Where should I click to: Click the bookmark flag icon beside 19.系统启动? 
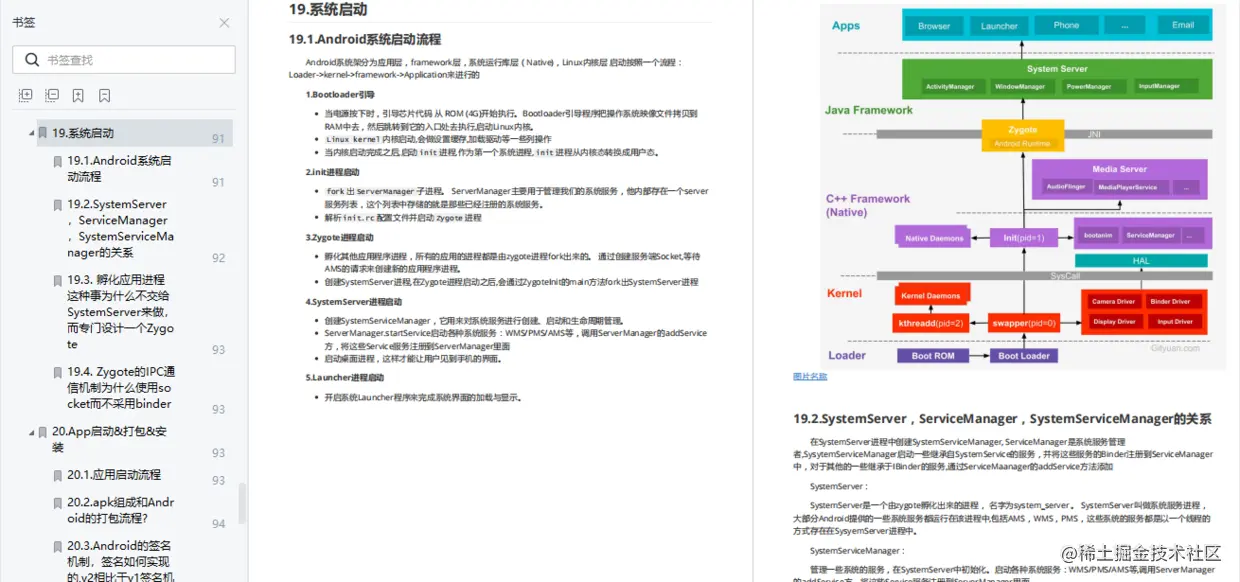(x=43, y=133)
